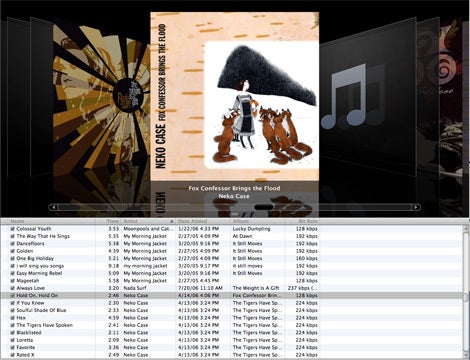Toggle the Always Love checkbox
This screenshot has height=360, width=470.
[x=12, y=288]
